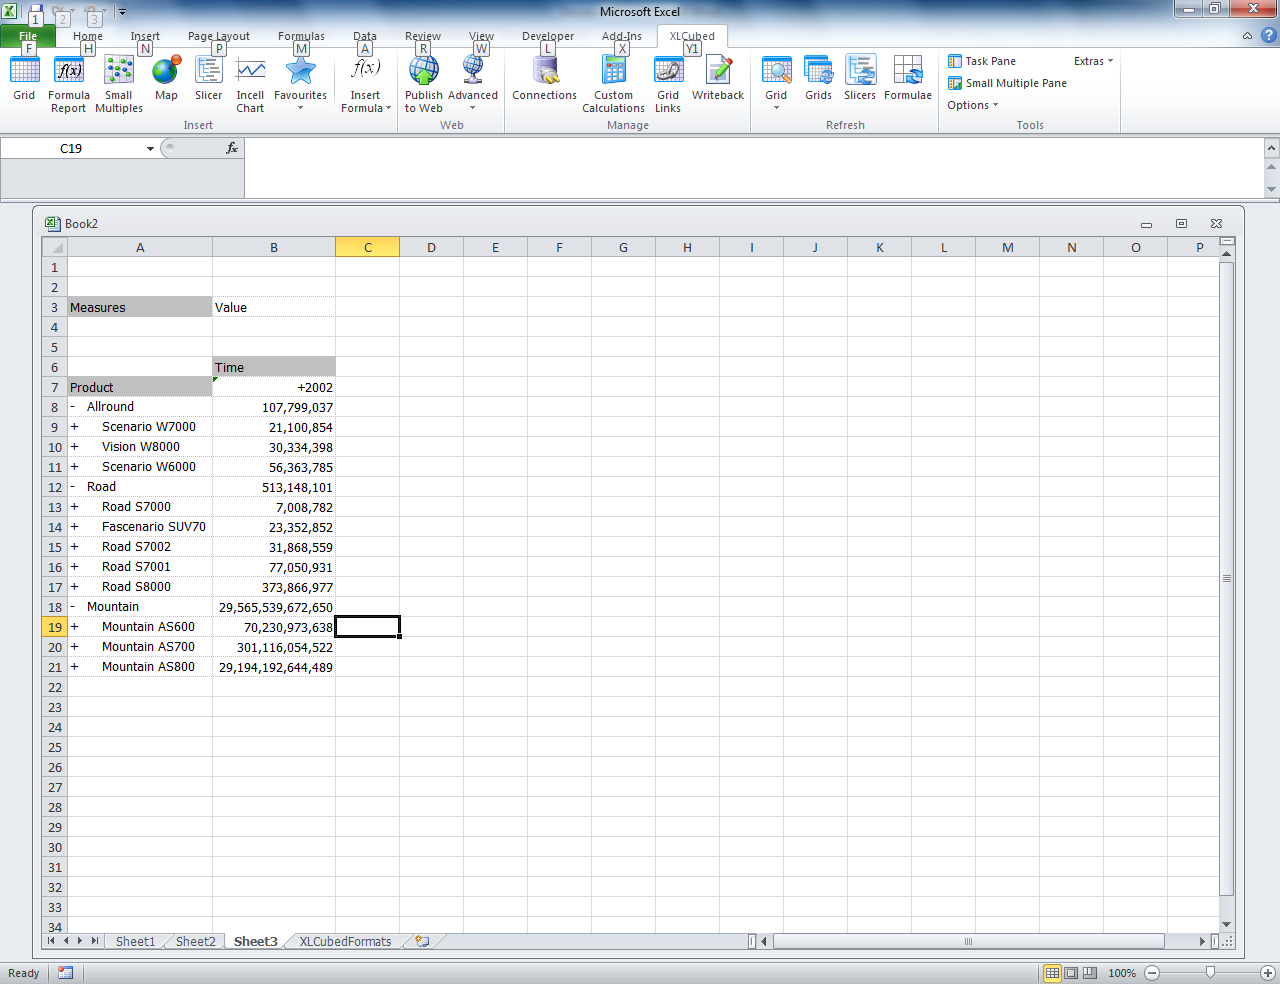Click the insert function fx button
This screenshot has width=1280, height=984.
pyautogui.click(x=231, y=148)
